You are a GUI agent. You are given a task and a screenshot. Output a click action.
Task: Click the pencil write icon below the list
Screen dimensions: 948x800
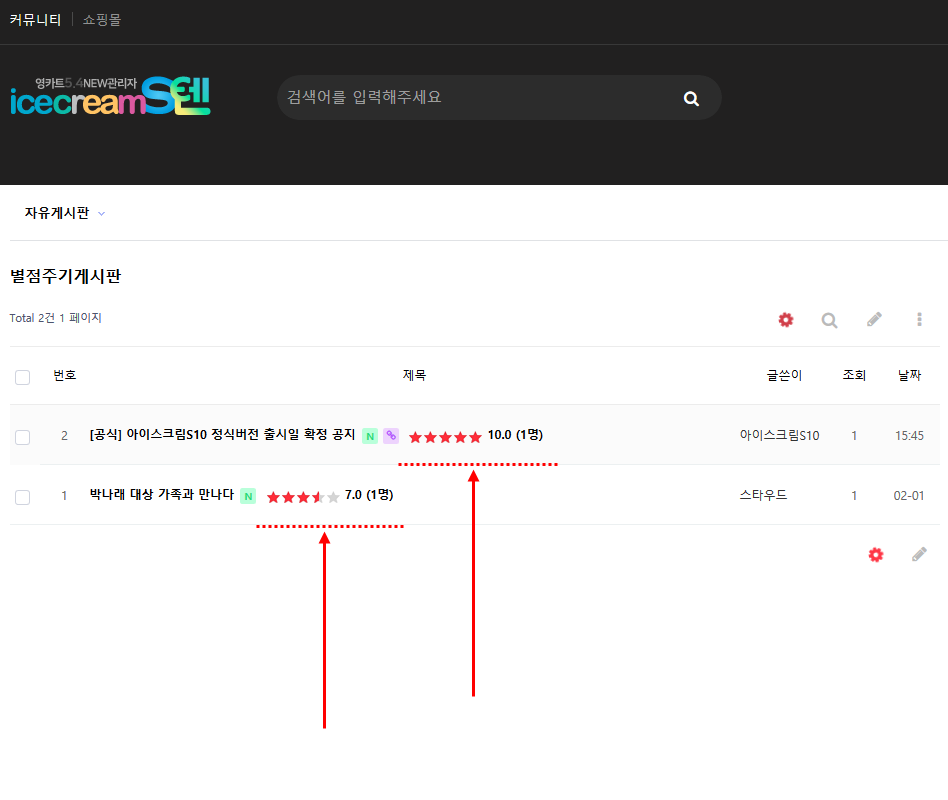coord(919,554)
